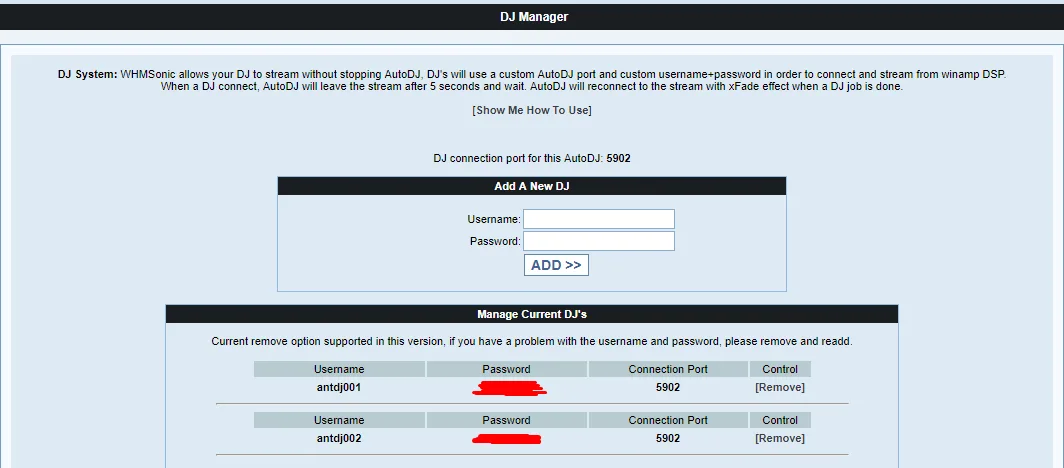Remove the DJ antdj001

click(x=780, y=387)
